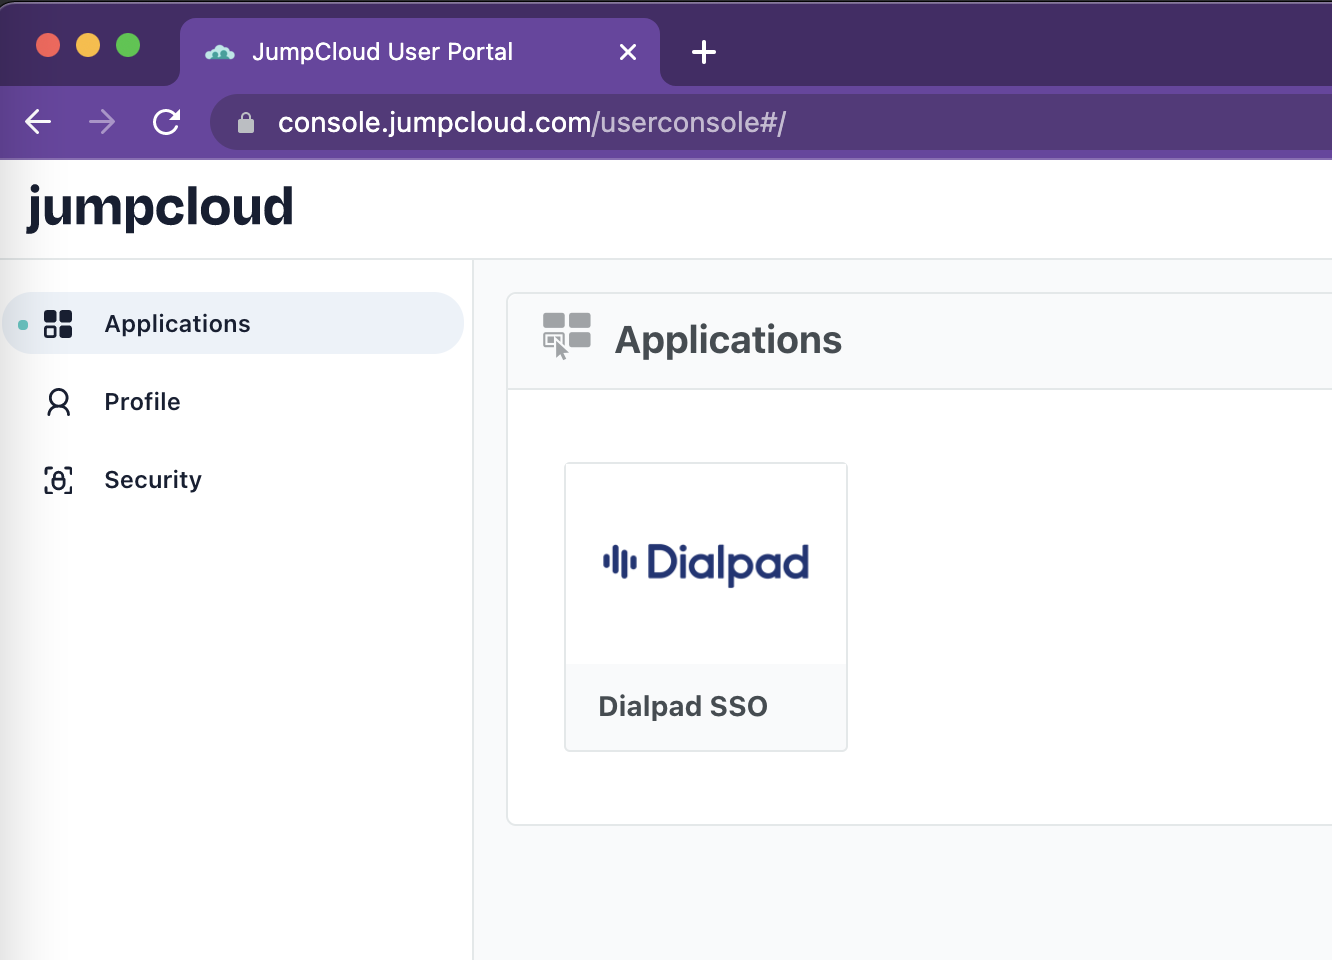Click the JumpCloud cloud favicon in tab
Viewport: 1332px width, 960px height.
pos(220,52)
